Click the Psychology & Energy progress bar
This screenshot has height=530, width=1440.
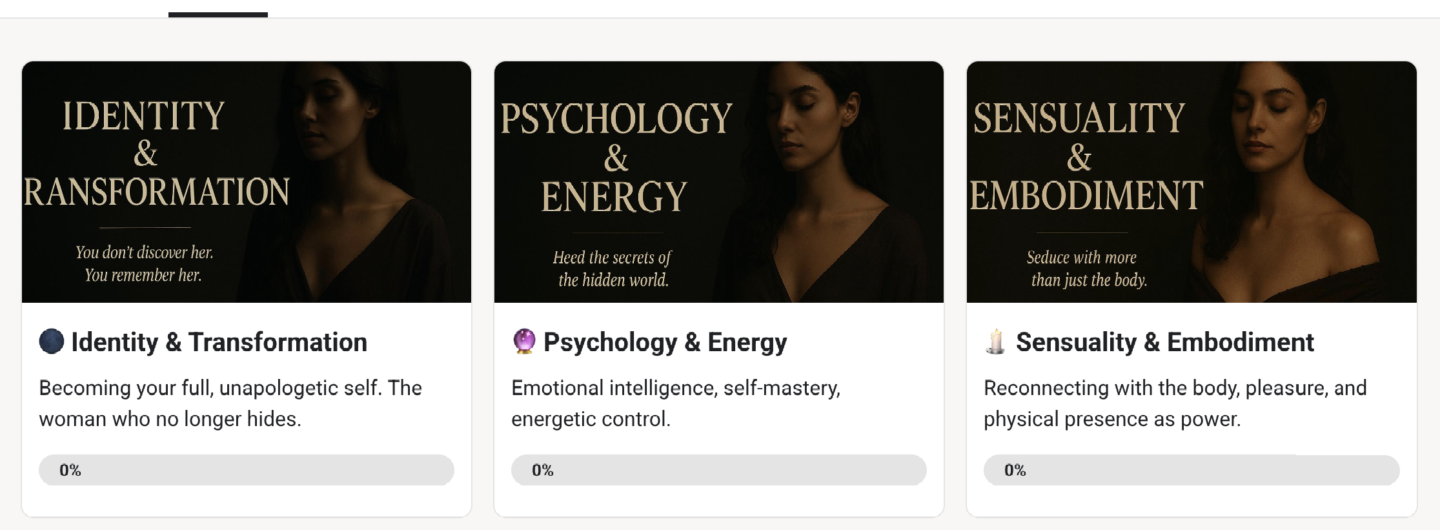click(718, 470)
